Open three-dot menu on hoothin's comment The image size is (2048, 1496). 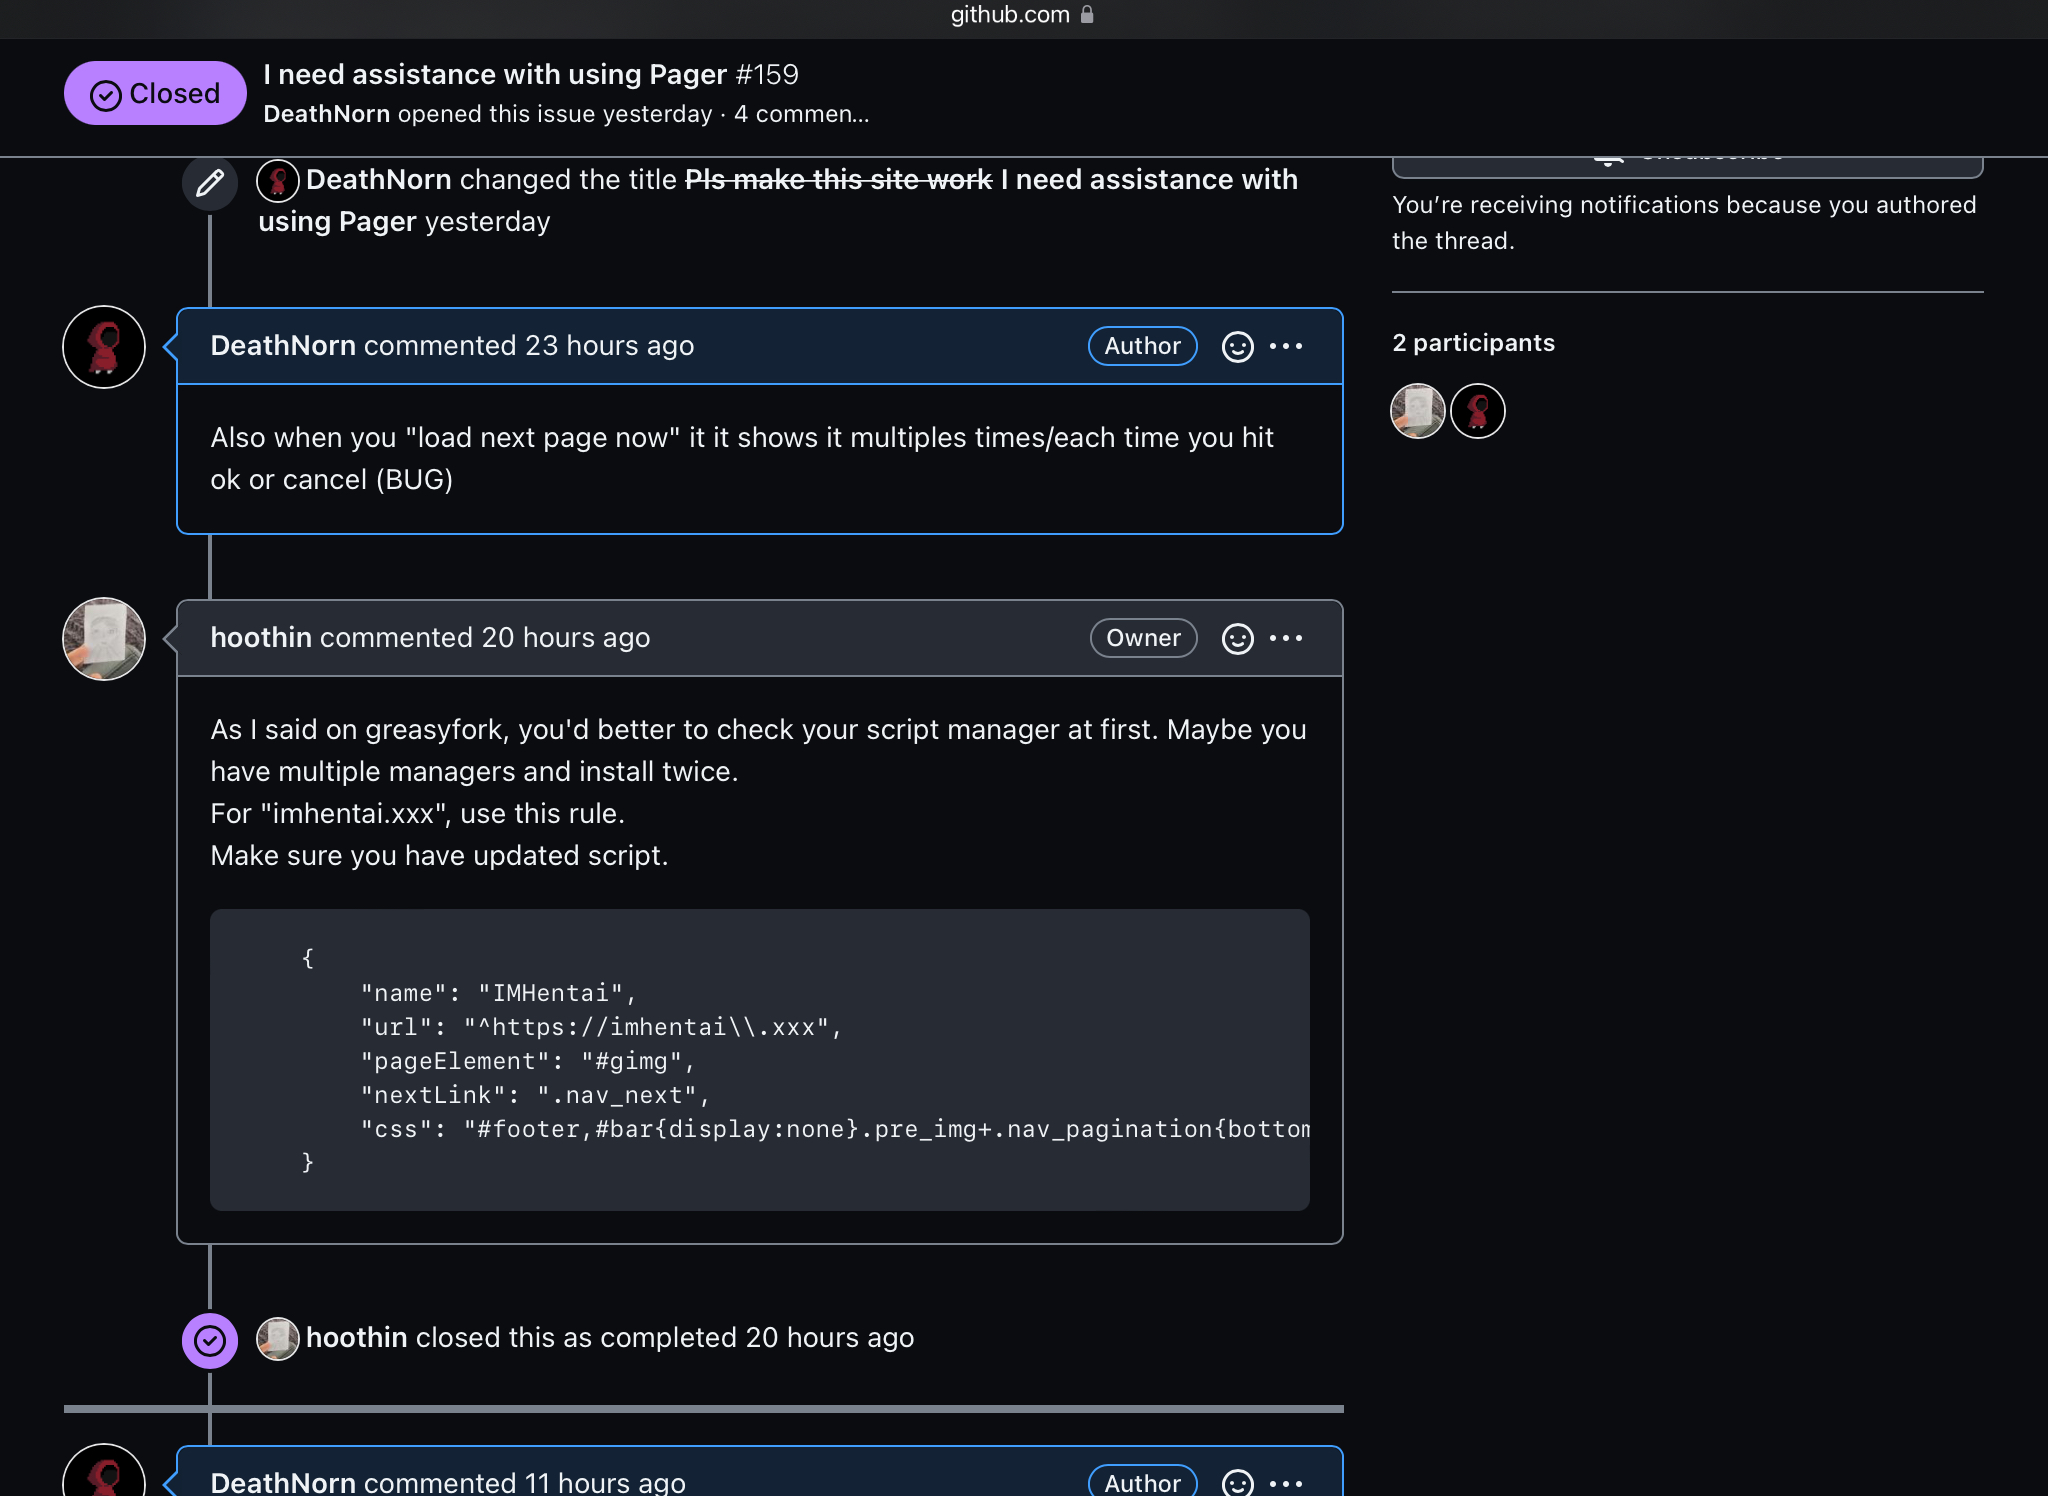tap(1286, 638)
